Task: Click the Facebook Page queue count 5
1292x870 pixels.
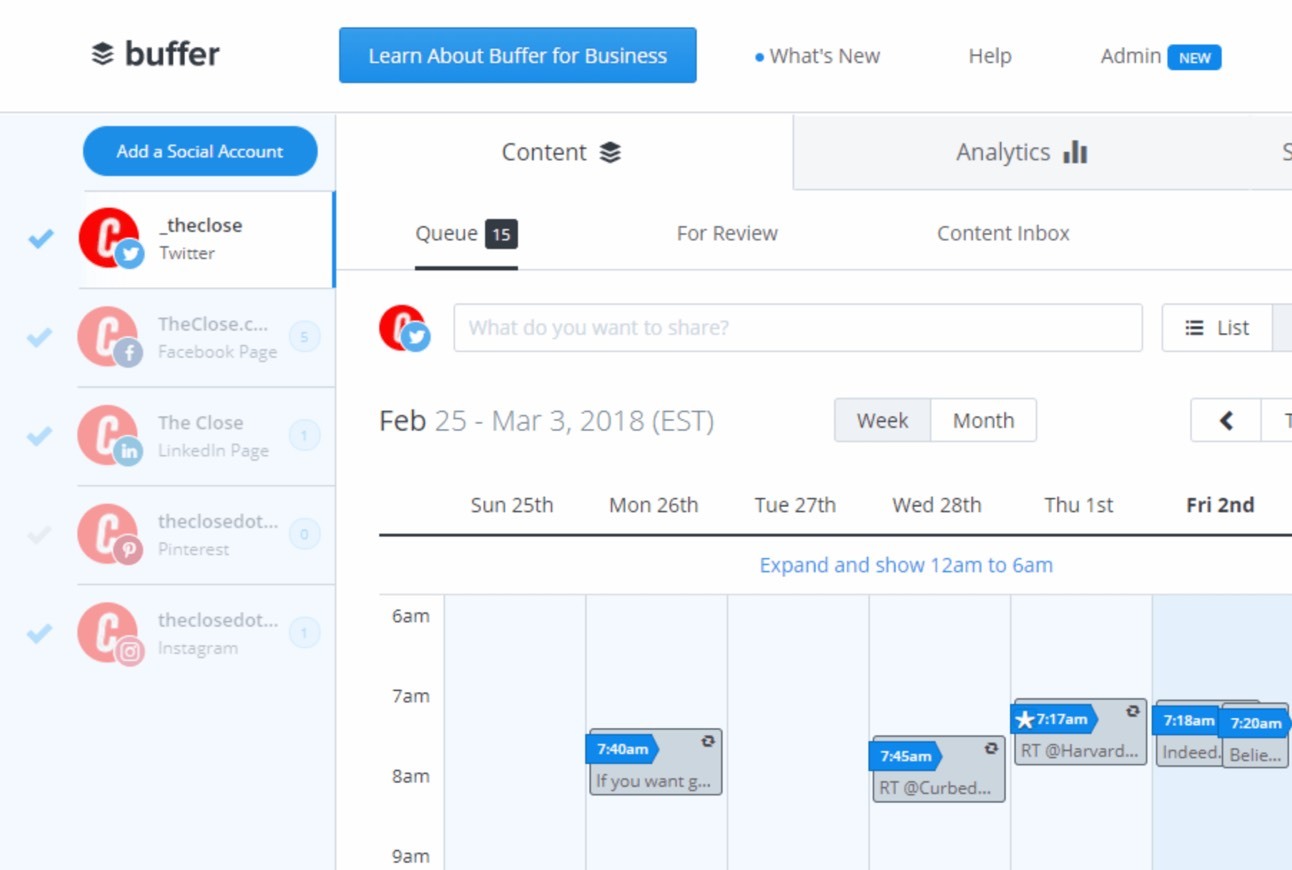Action: [305, 337]
